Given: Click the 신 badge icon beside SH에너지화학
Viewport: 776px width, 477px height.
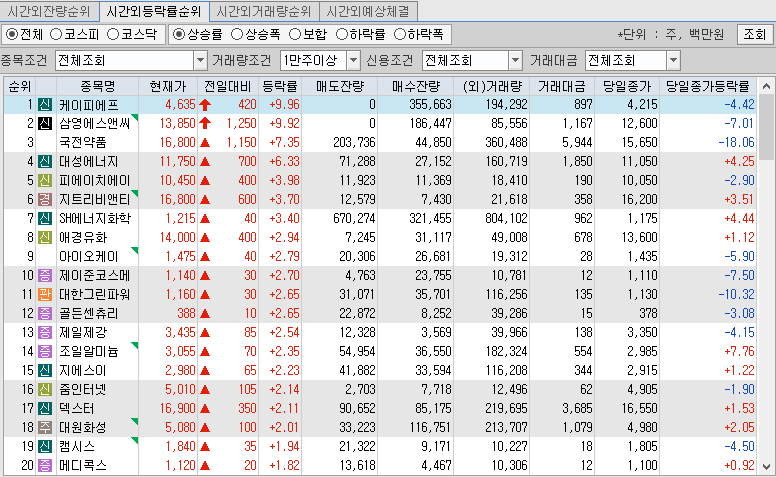Looking at the screenshot, I should (x=45, y=219).
